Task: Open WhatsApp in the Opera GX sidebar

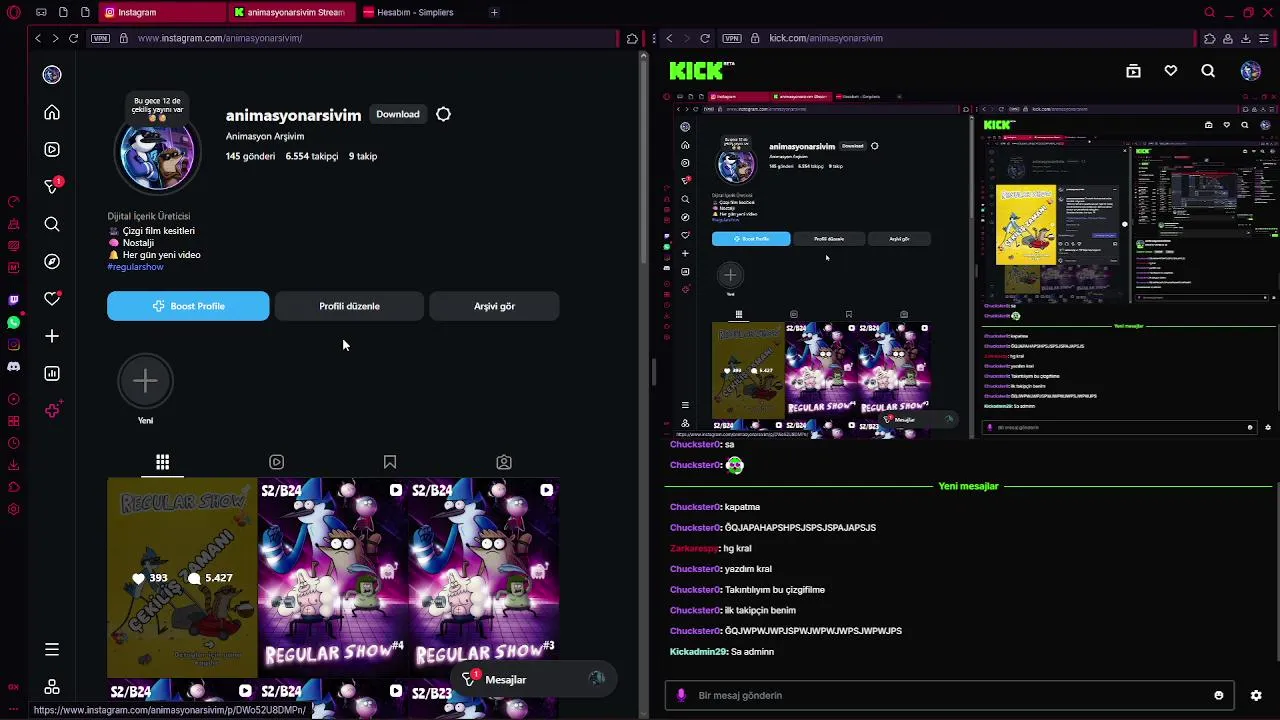Action: [14, 322]
